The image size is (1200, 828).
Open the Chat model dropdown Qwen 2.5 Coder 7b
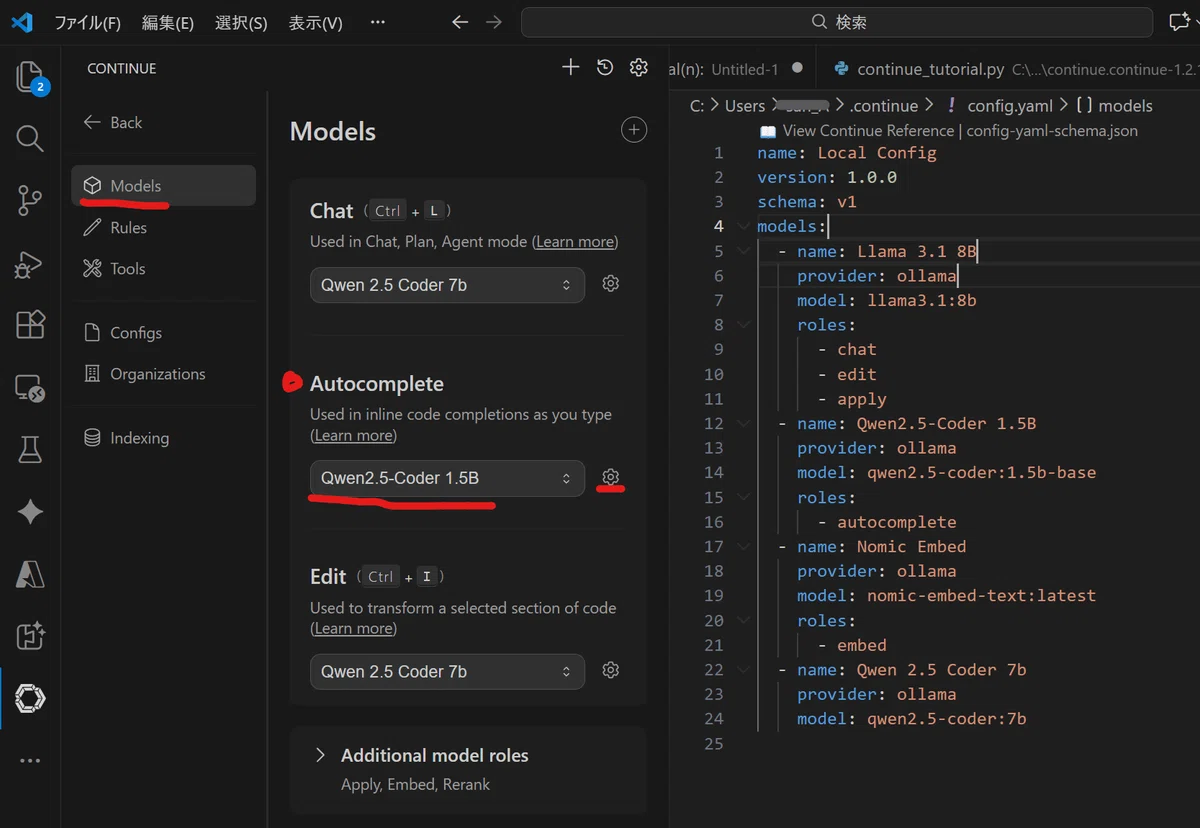click(x=447, y=285)
